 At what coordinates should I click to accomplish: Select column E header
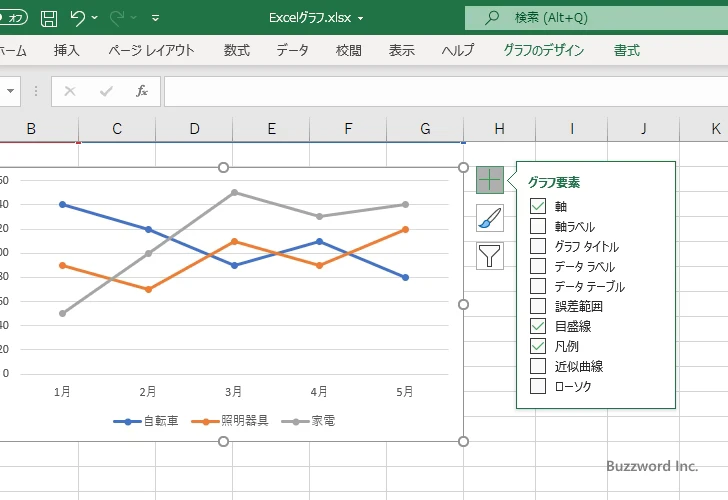(272, 129)
